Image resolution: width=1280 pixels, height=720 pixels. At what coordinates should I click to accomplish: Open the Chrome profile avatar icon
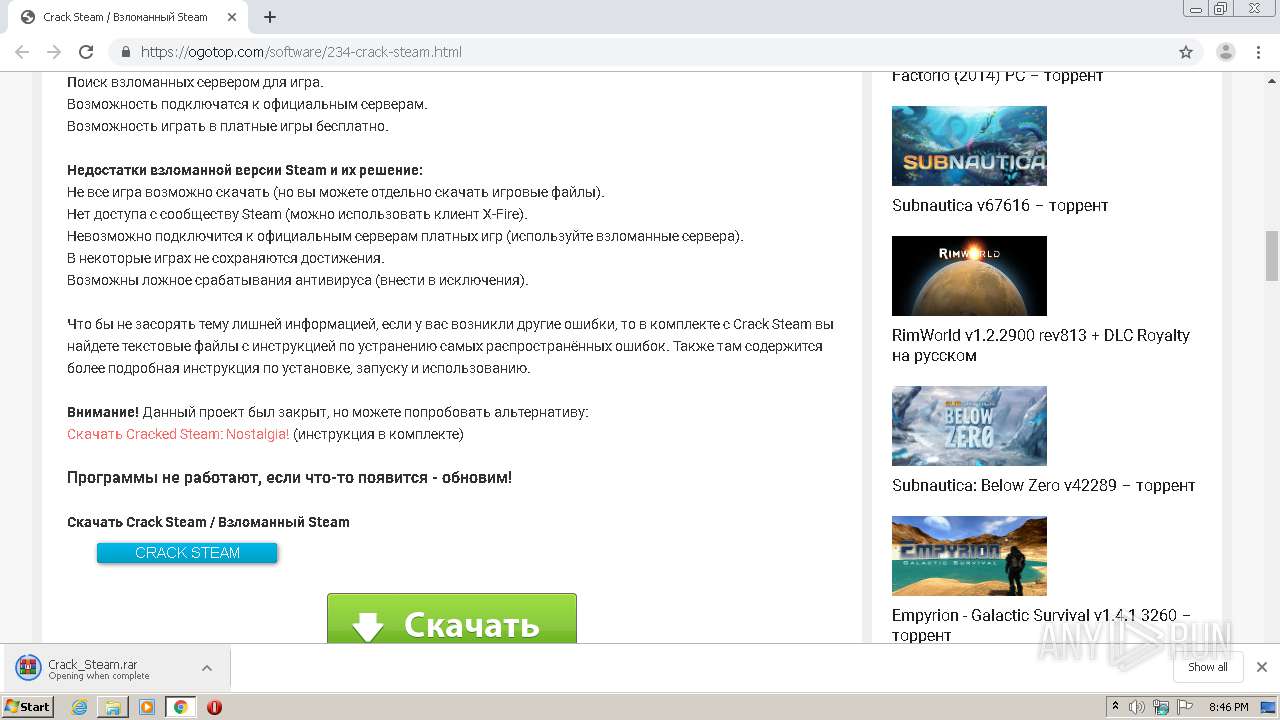click(1225, 52)
